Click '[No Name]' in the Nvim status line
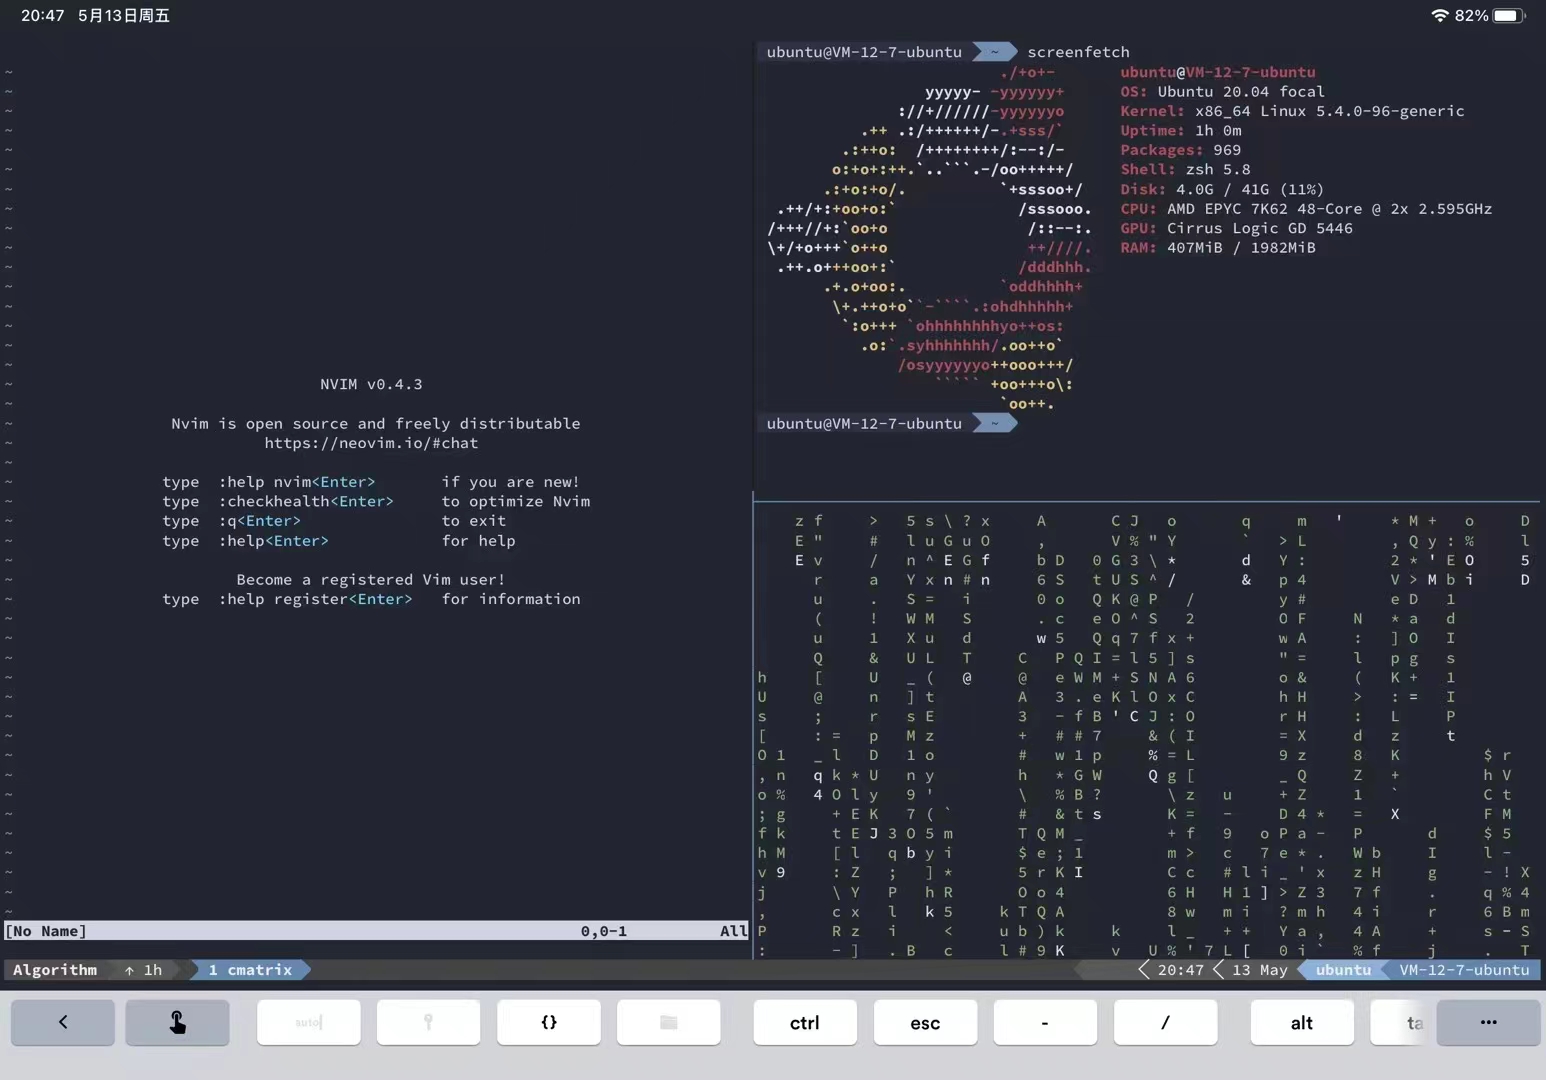 coord(46,931)
